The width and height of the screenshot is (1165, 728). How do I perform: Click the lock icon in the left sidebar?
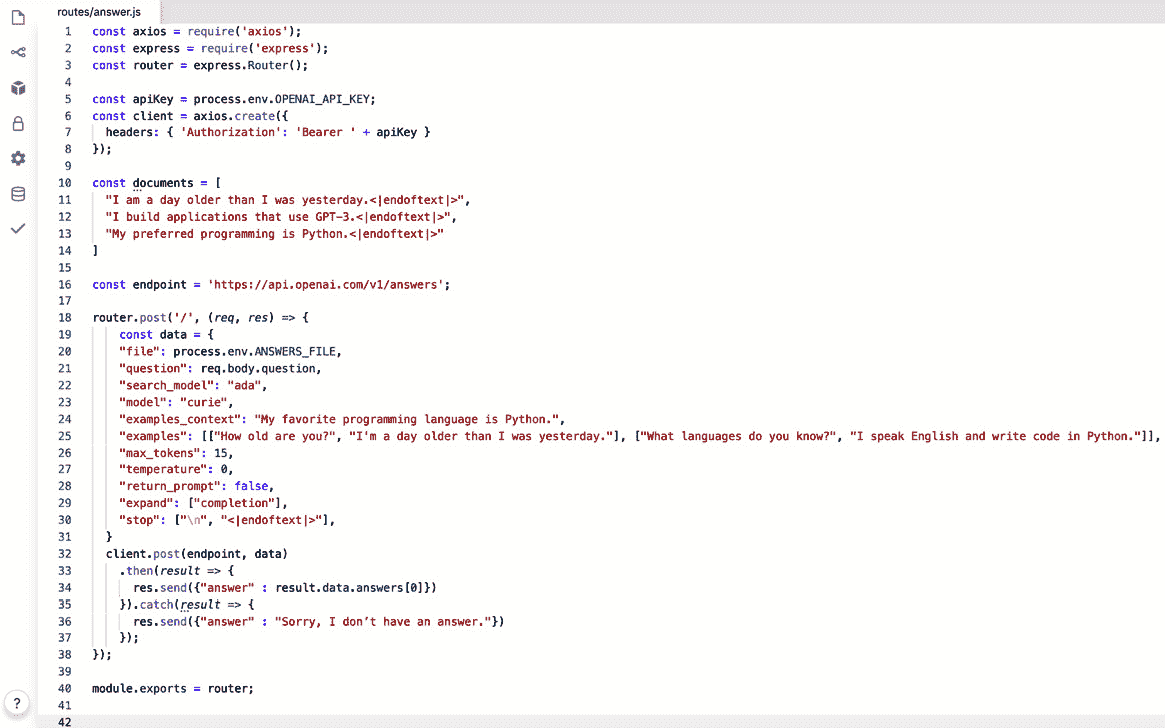point(15,123)
